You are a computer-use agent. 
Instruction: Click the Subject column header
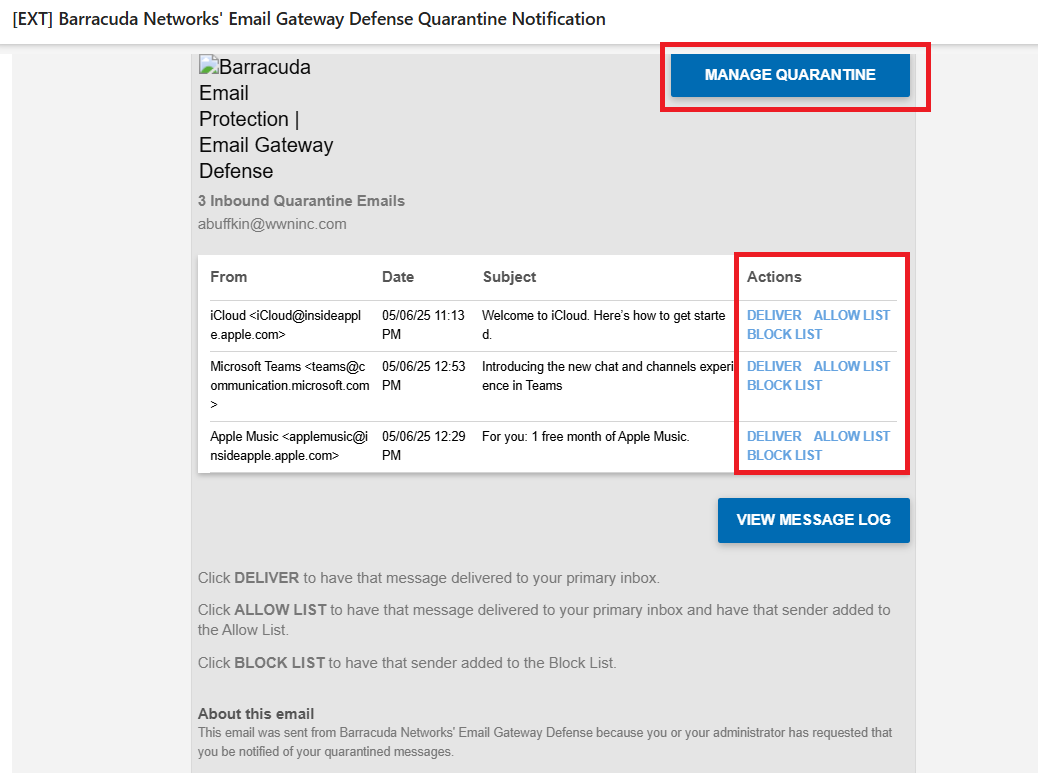click(x=509, y=277)
